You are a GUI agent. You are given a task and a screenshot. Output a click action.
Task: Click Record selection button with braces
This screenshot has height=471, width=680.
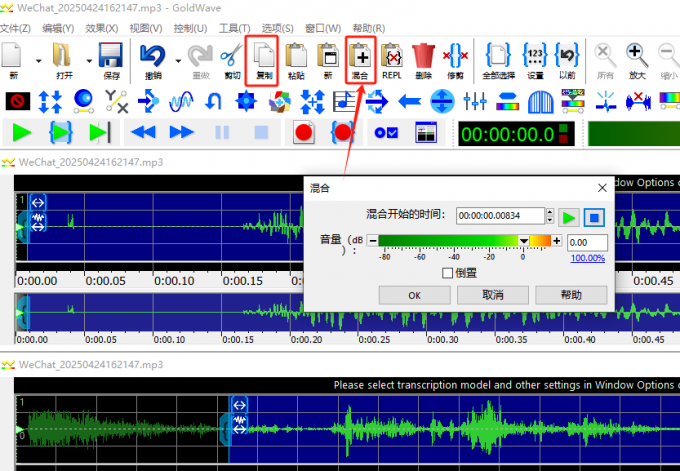click(343, 133)
